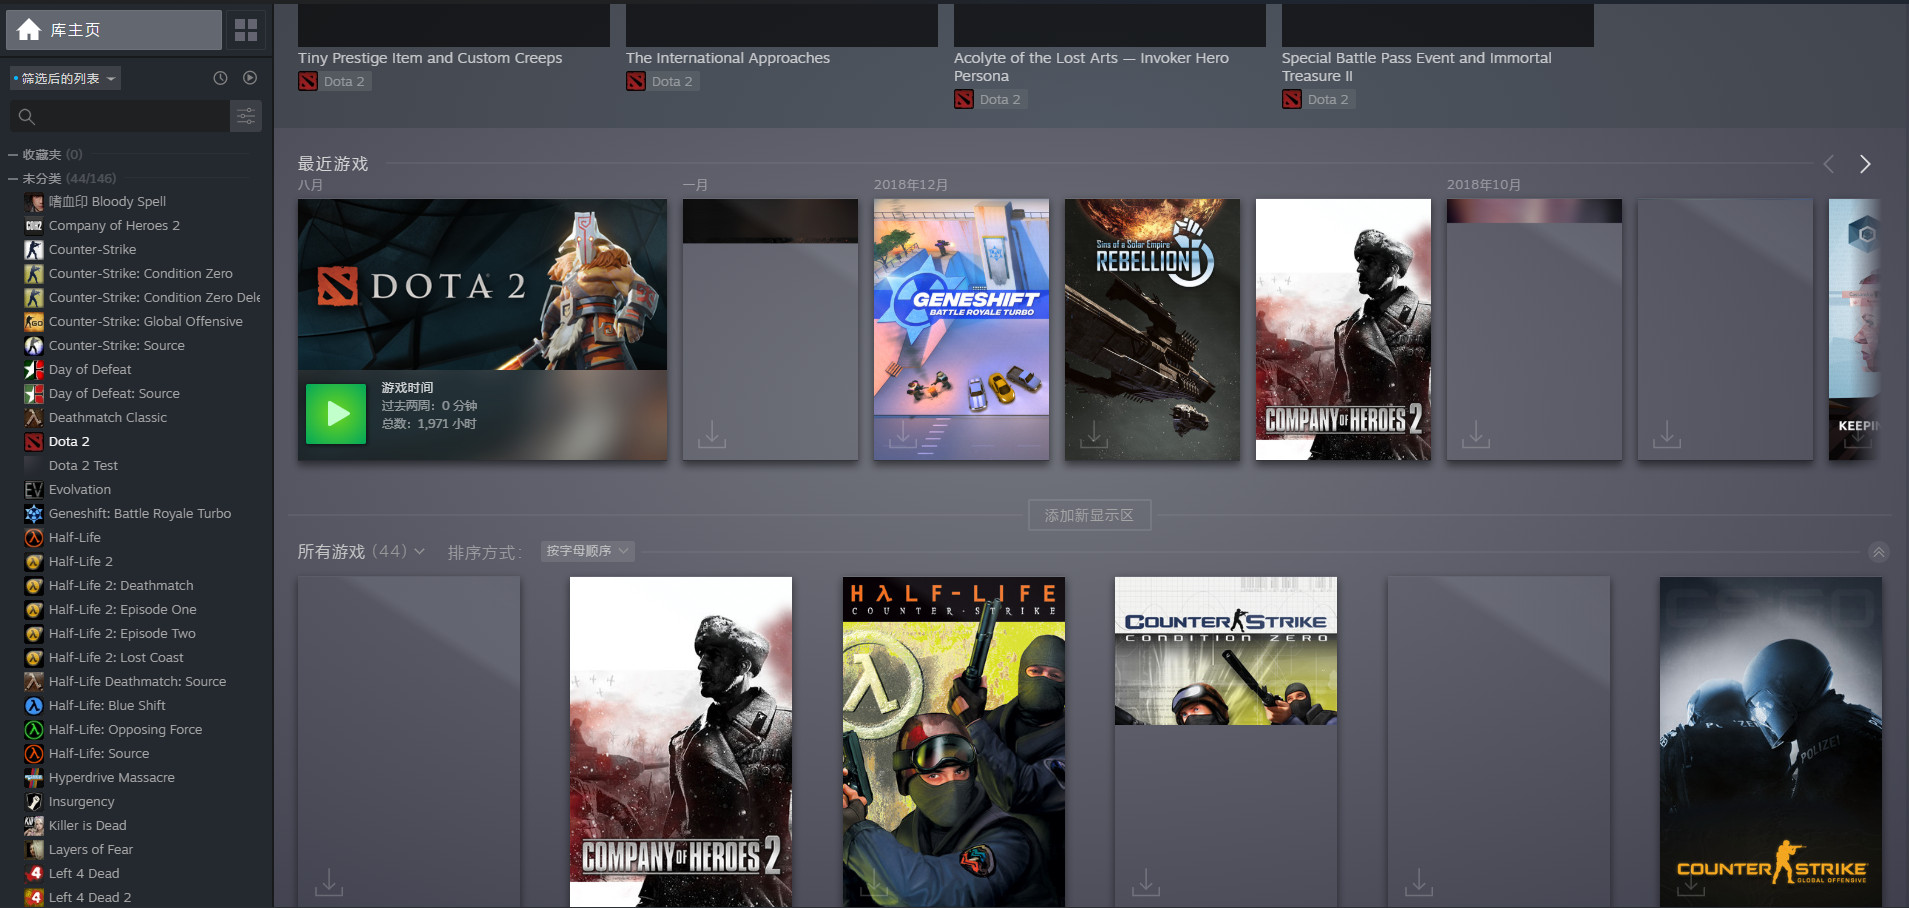Collapse the 未分类 category
Viewport: 1909px width, 908px height.
pyautogui.click(x=13, y=179)
